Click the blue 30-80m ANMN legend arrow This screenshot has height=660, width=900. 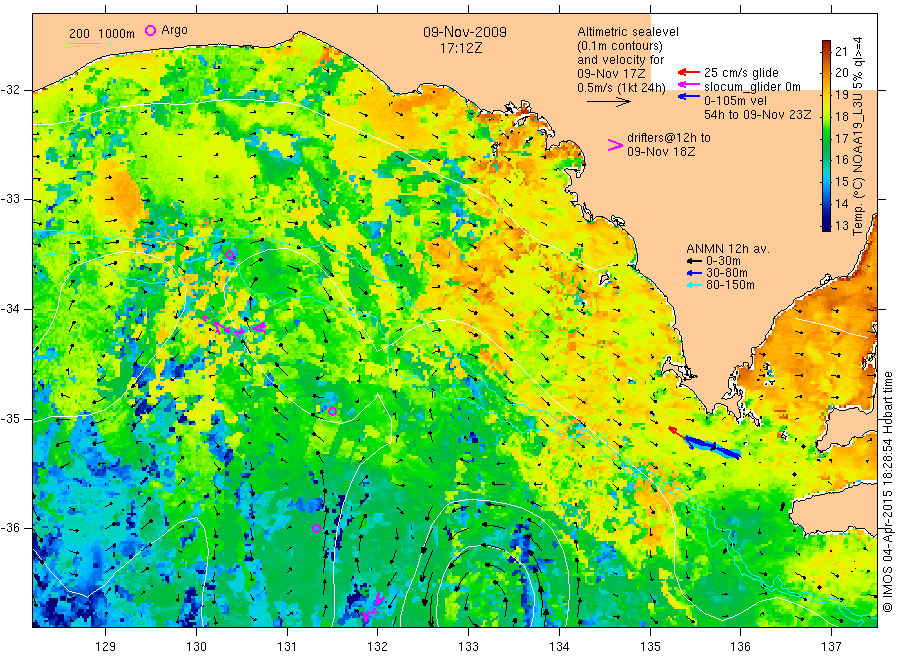tap(695, 273)
